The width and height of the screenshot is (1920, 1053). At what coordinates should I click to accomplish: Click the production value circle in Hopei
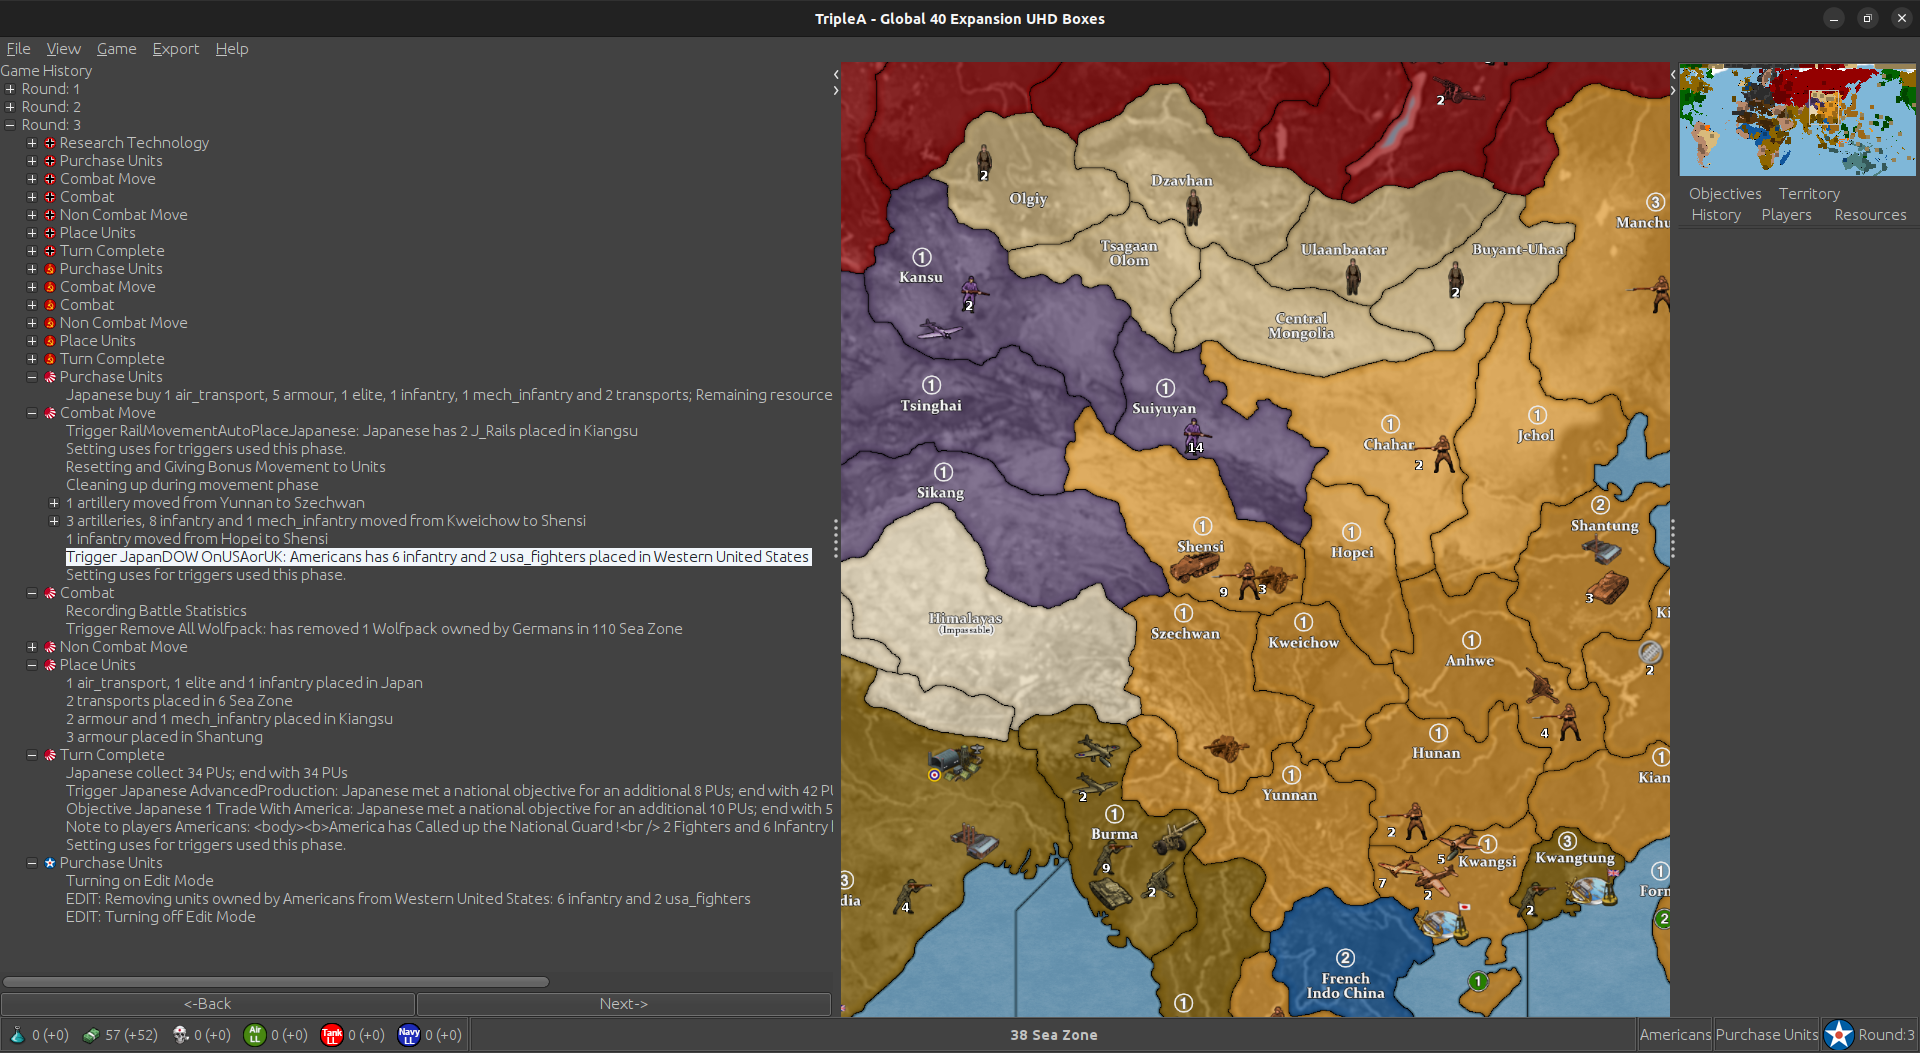(x=1351, y=532)
